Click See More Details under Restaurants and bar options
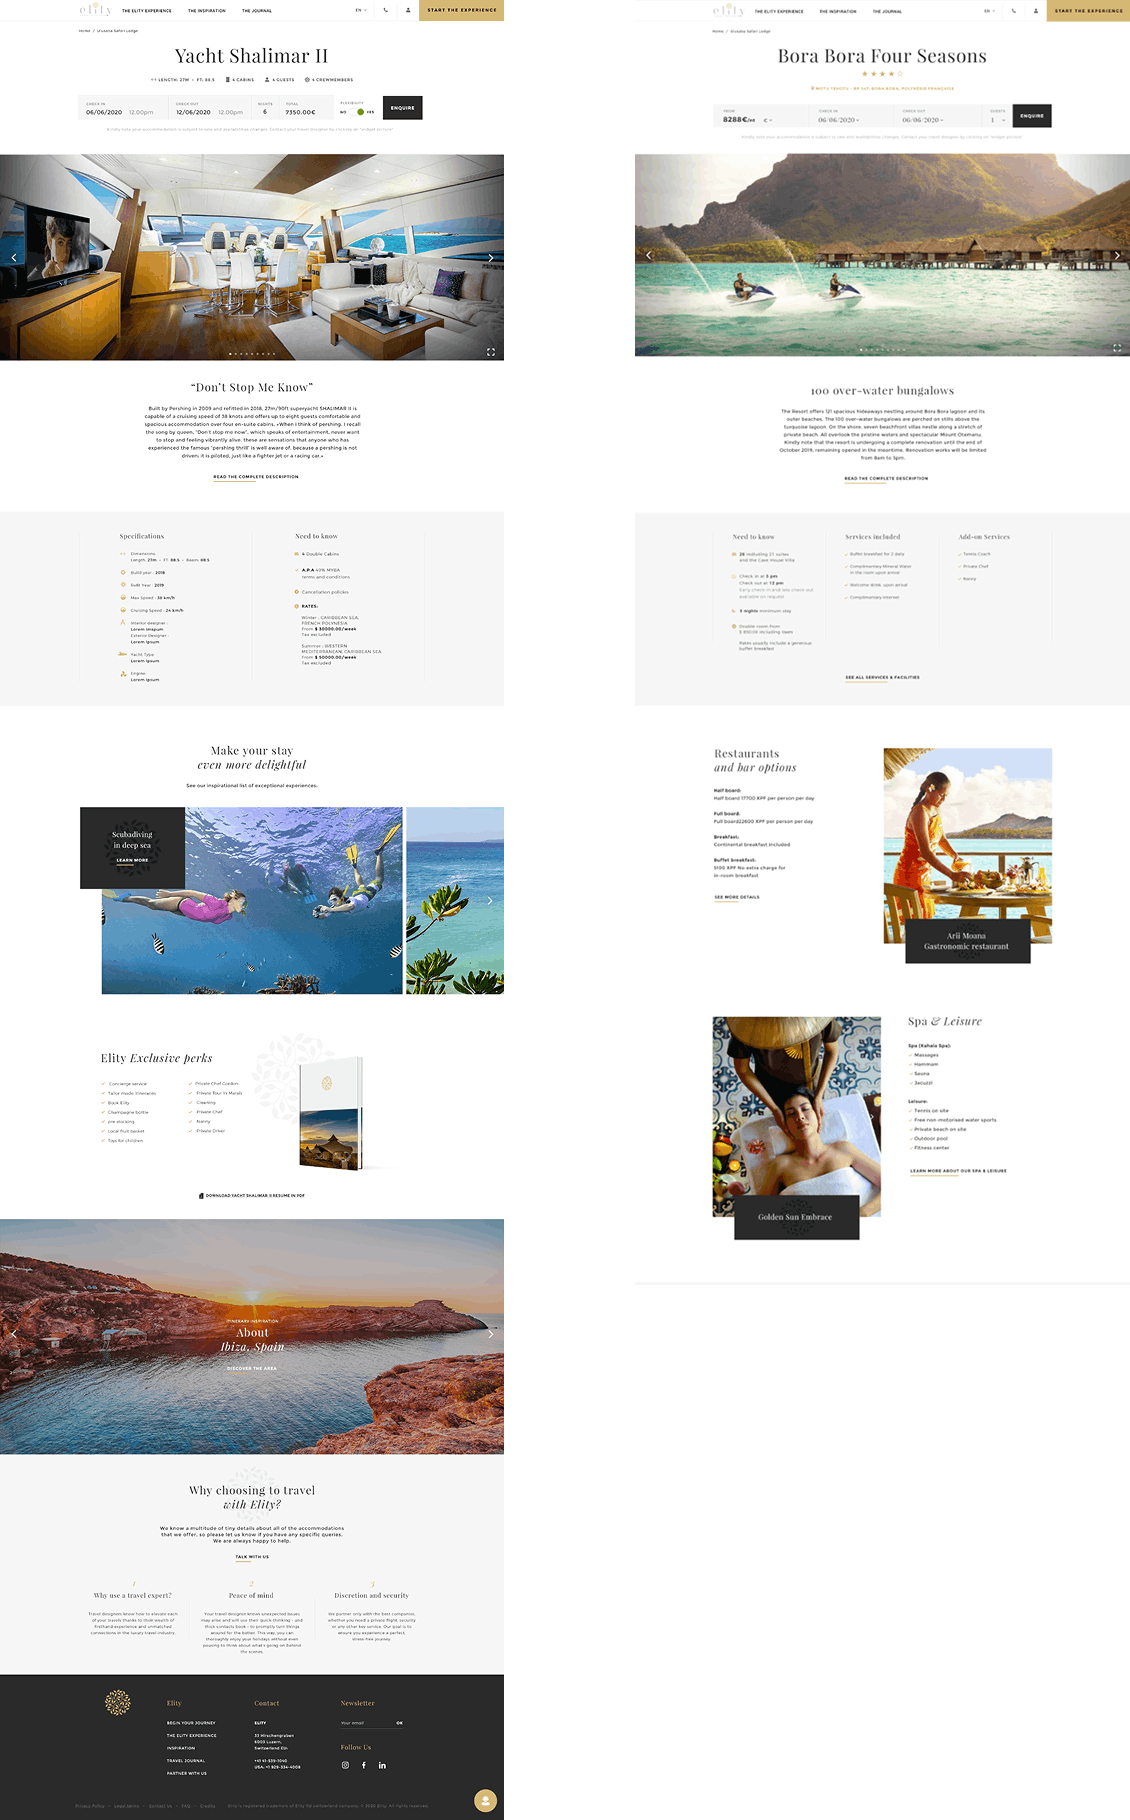This screenshot has height=1820, width=1130. (737, 897)
